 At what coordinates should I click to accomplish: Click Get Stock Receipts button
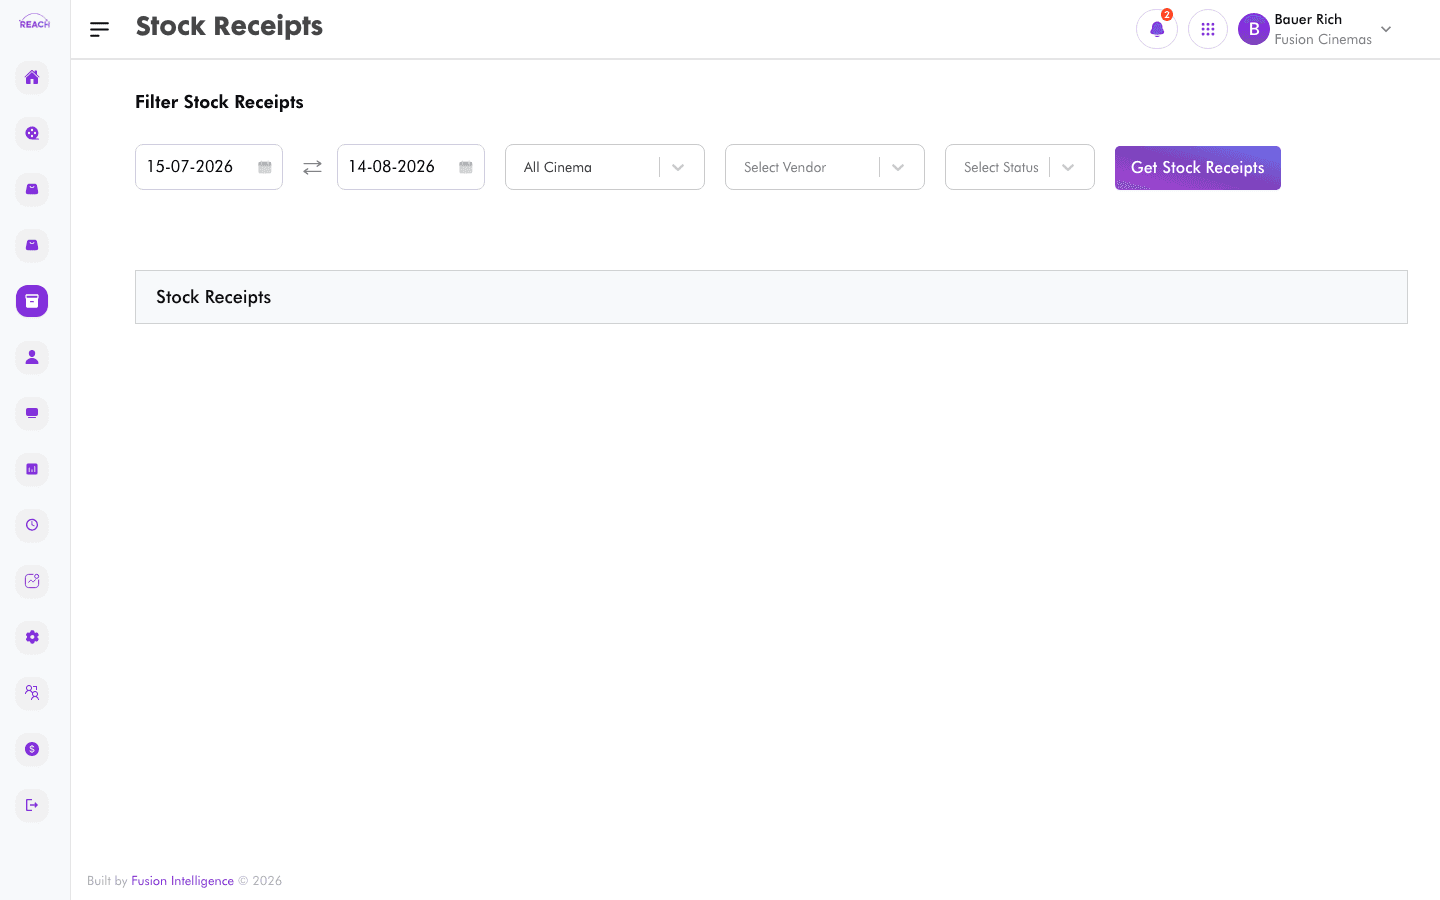tap(1198, 168)
